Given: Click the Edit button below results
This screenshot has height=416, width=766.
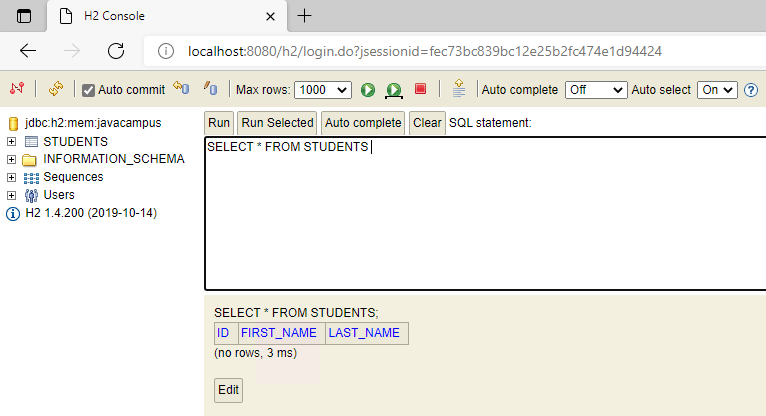Looking at the screenshot, I should (228, 390).
